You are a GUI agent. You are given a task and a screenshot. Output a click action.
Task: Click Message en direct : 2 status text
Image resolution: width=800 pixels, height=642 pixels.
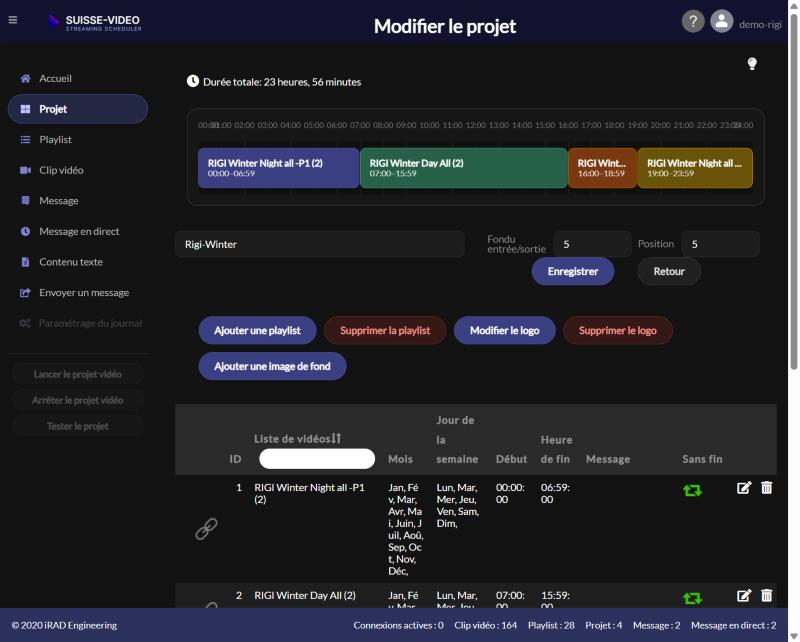(x=733, y=625)
